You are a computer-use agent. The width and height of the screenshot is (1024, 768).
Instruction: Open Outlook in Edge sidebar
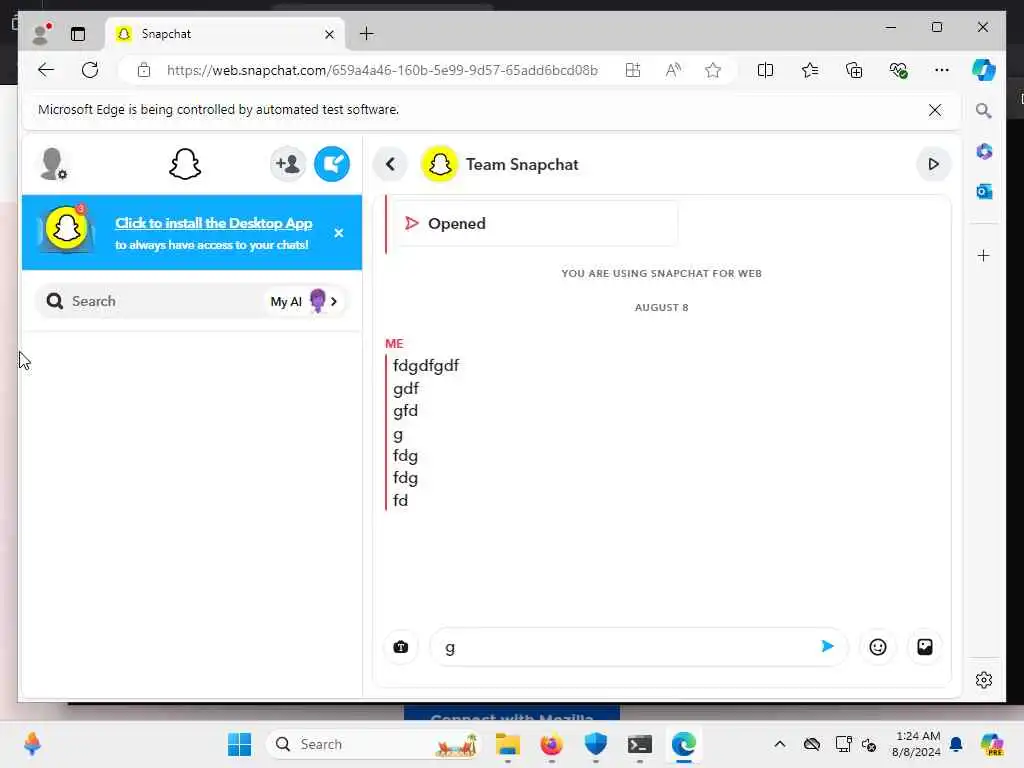pos(984,191)
